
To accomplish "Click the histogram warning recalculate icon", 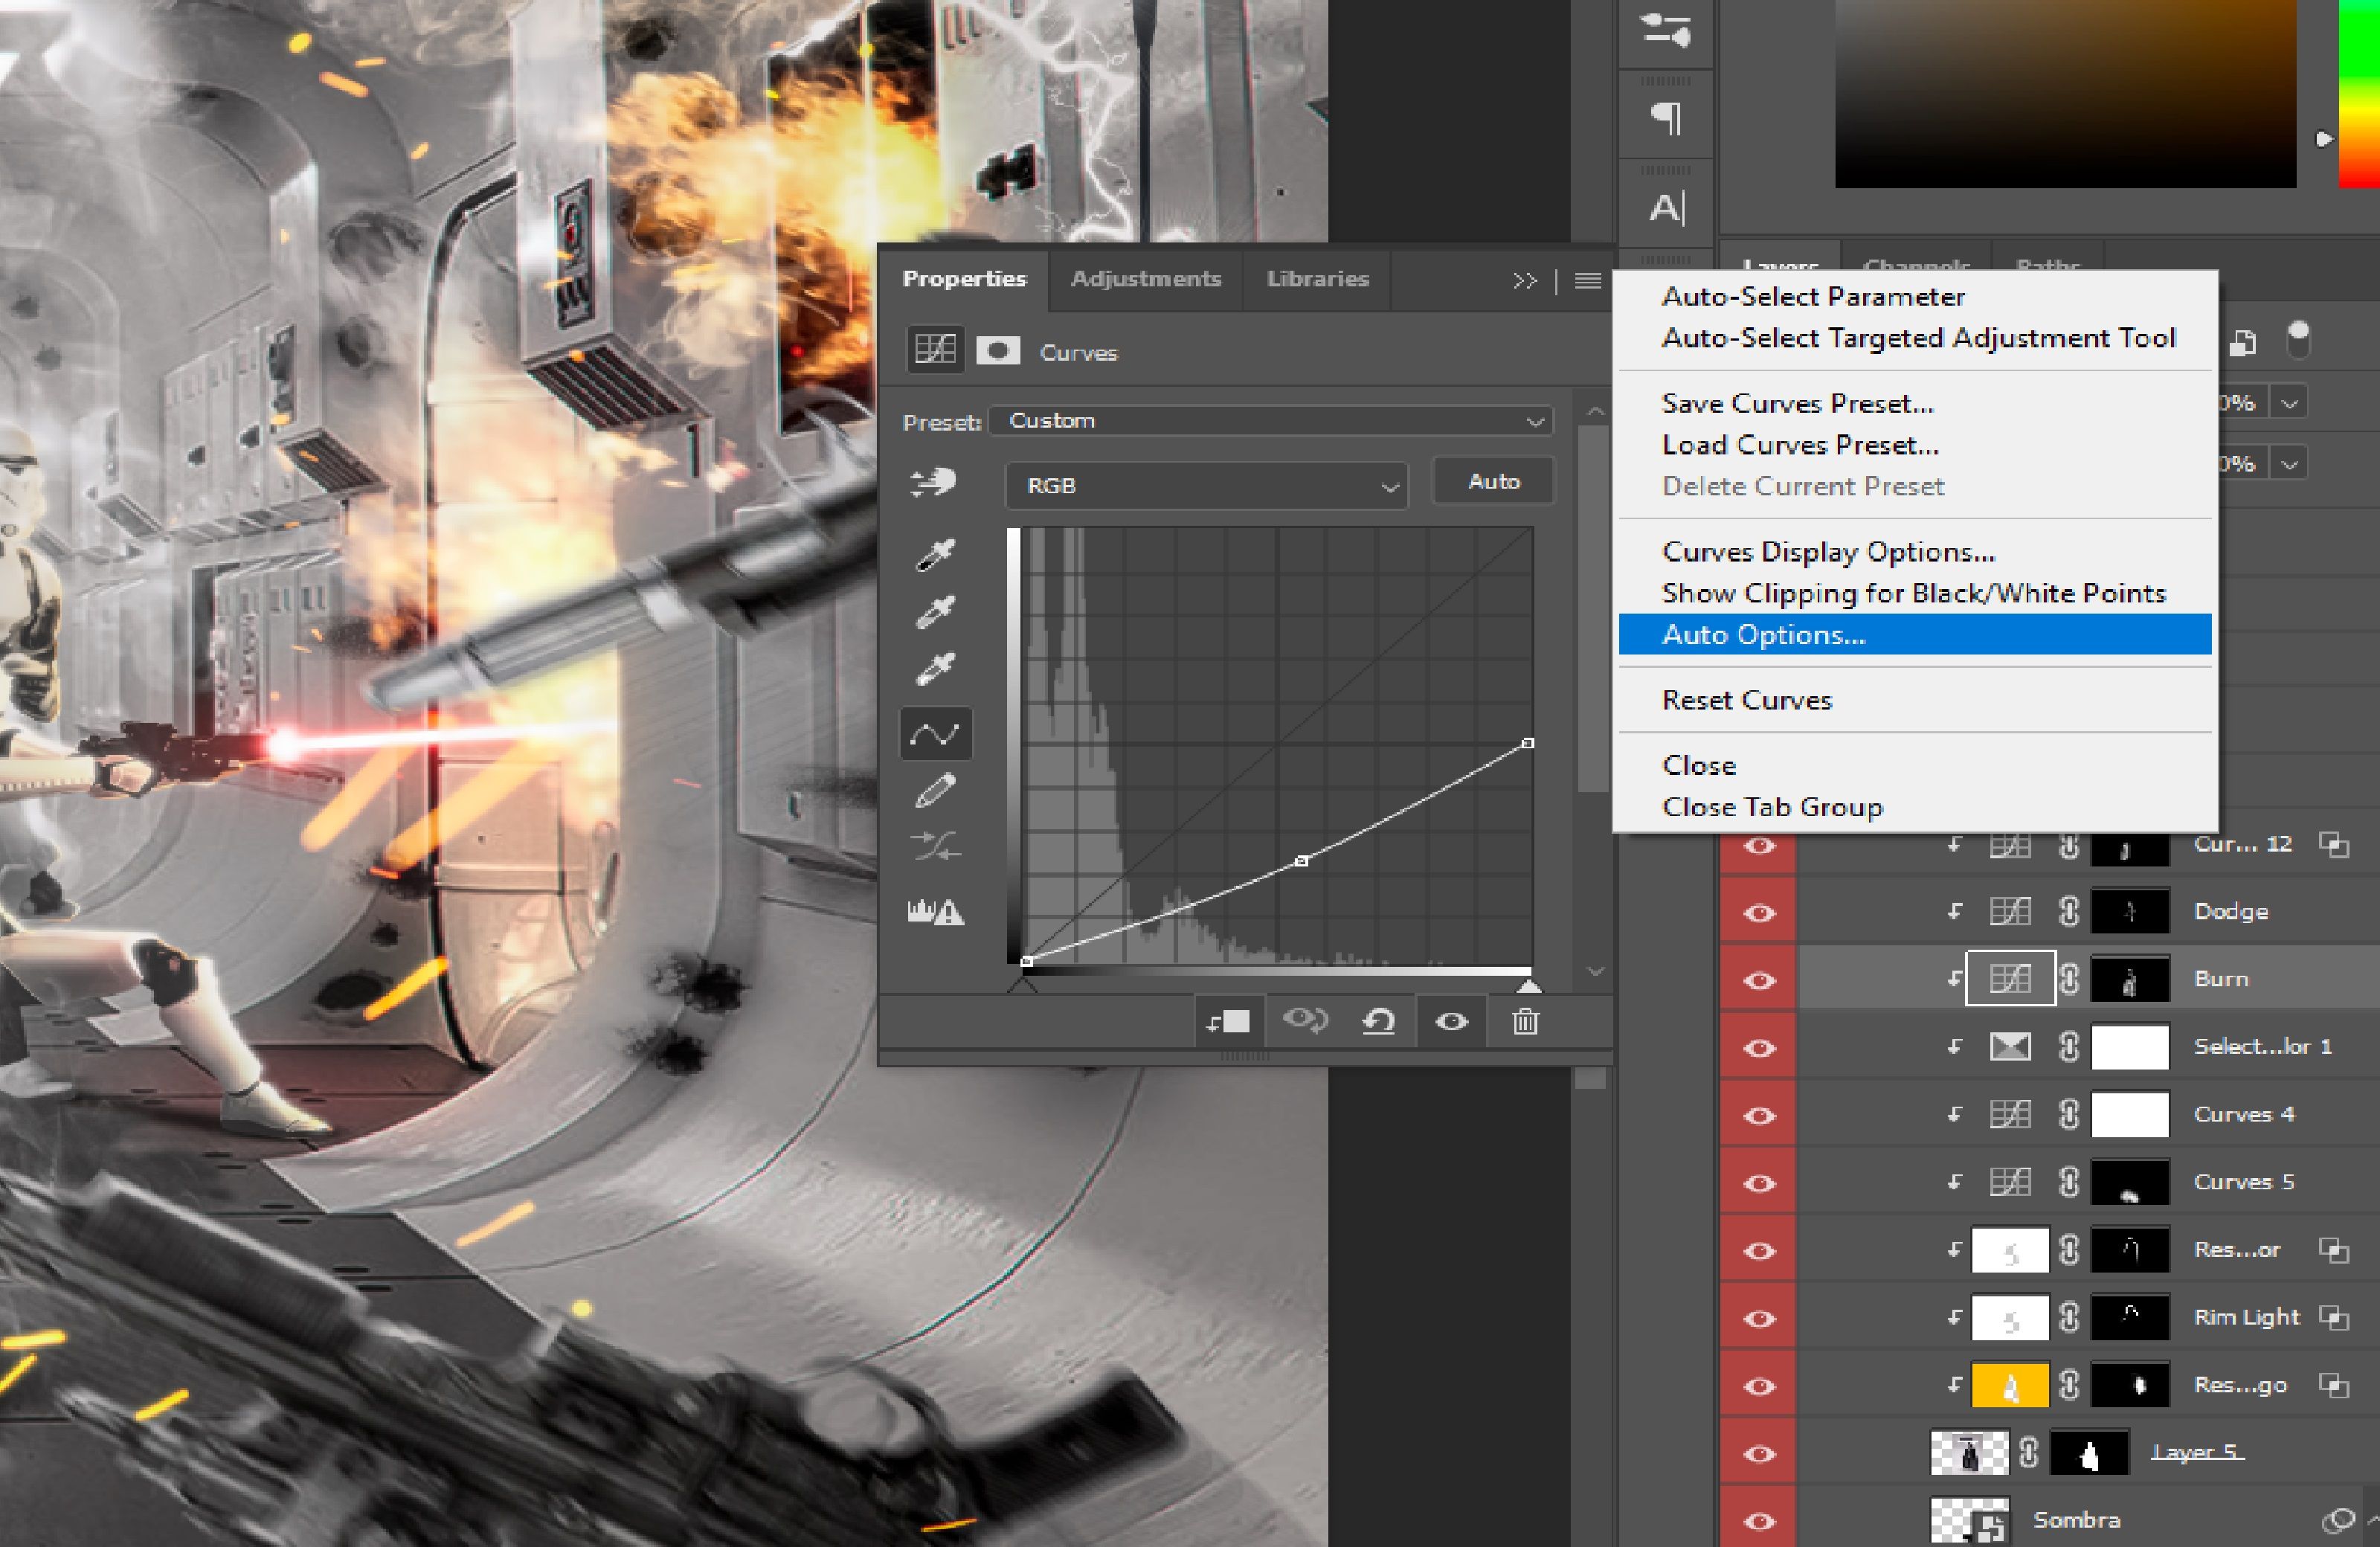I will pos(935,911).
